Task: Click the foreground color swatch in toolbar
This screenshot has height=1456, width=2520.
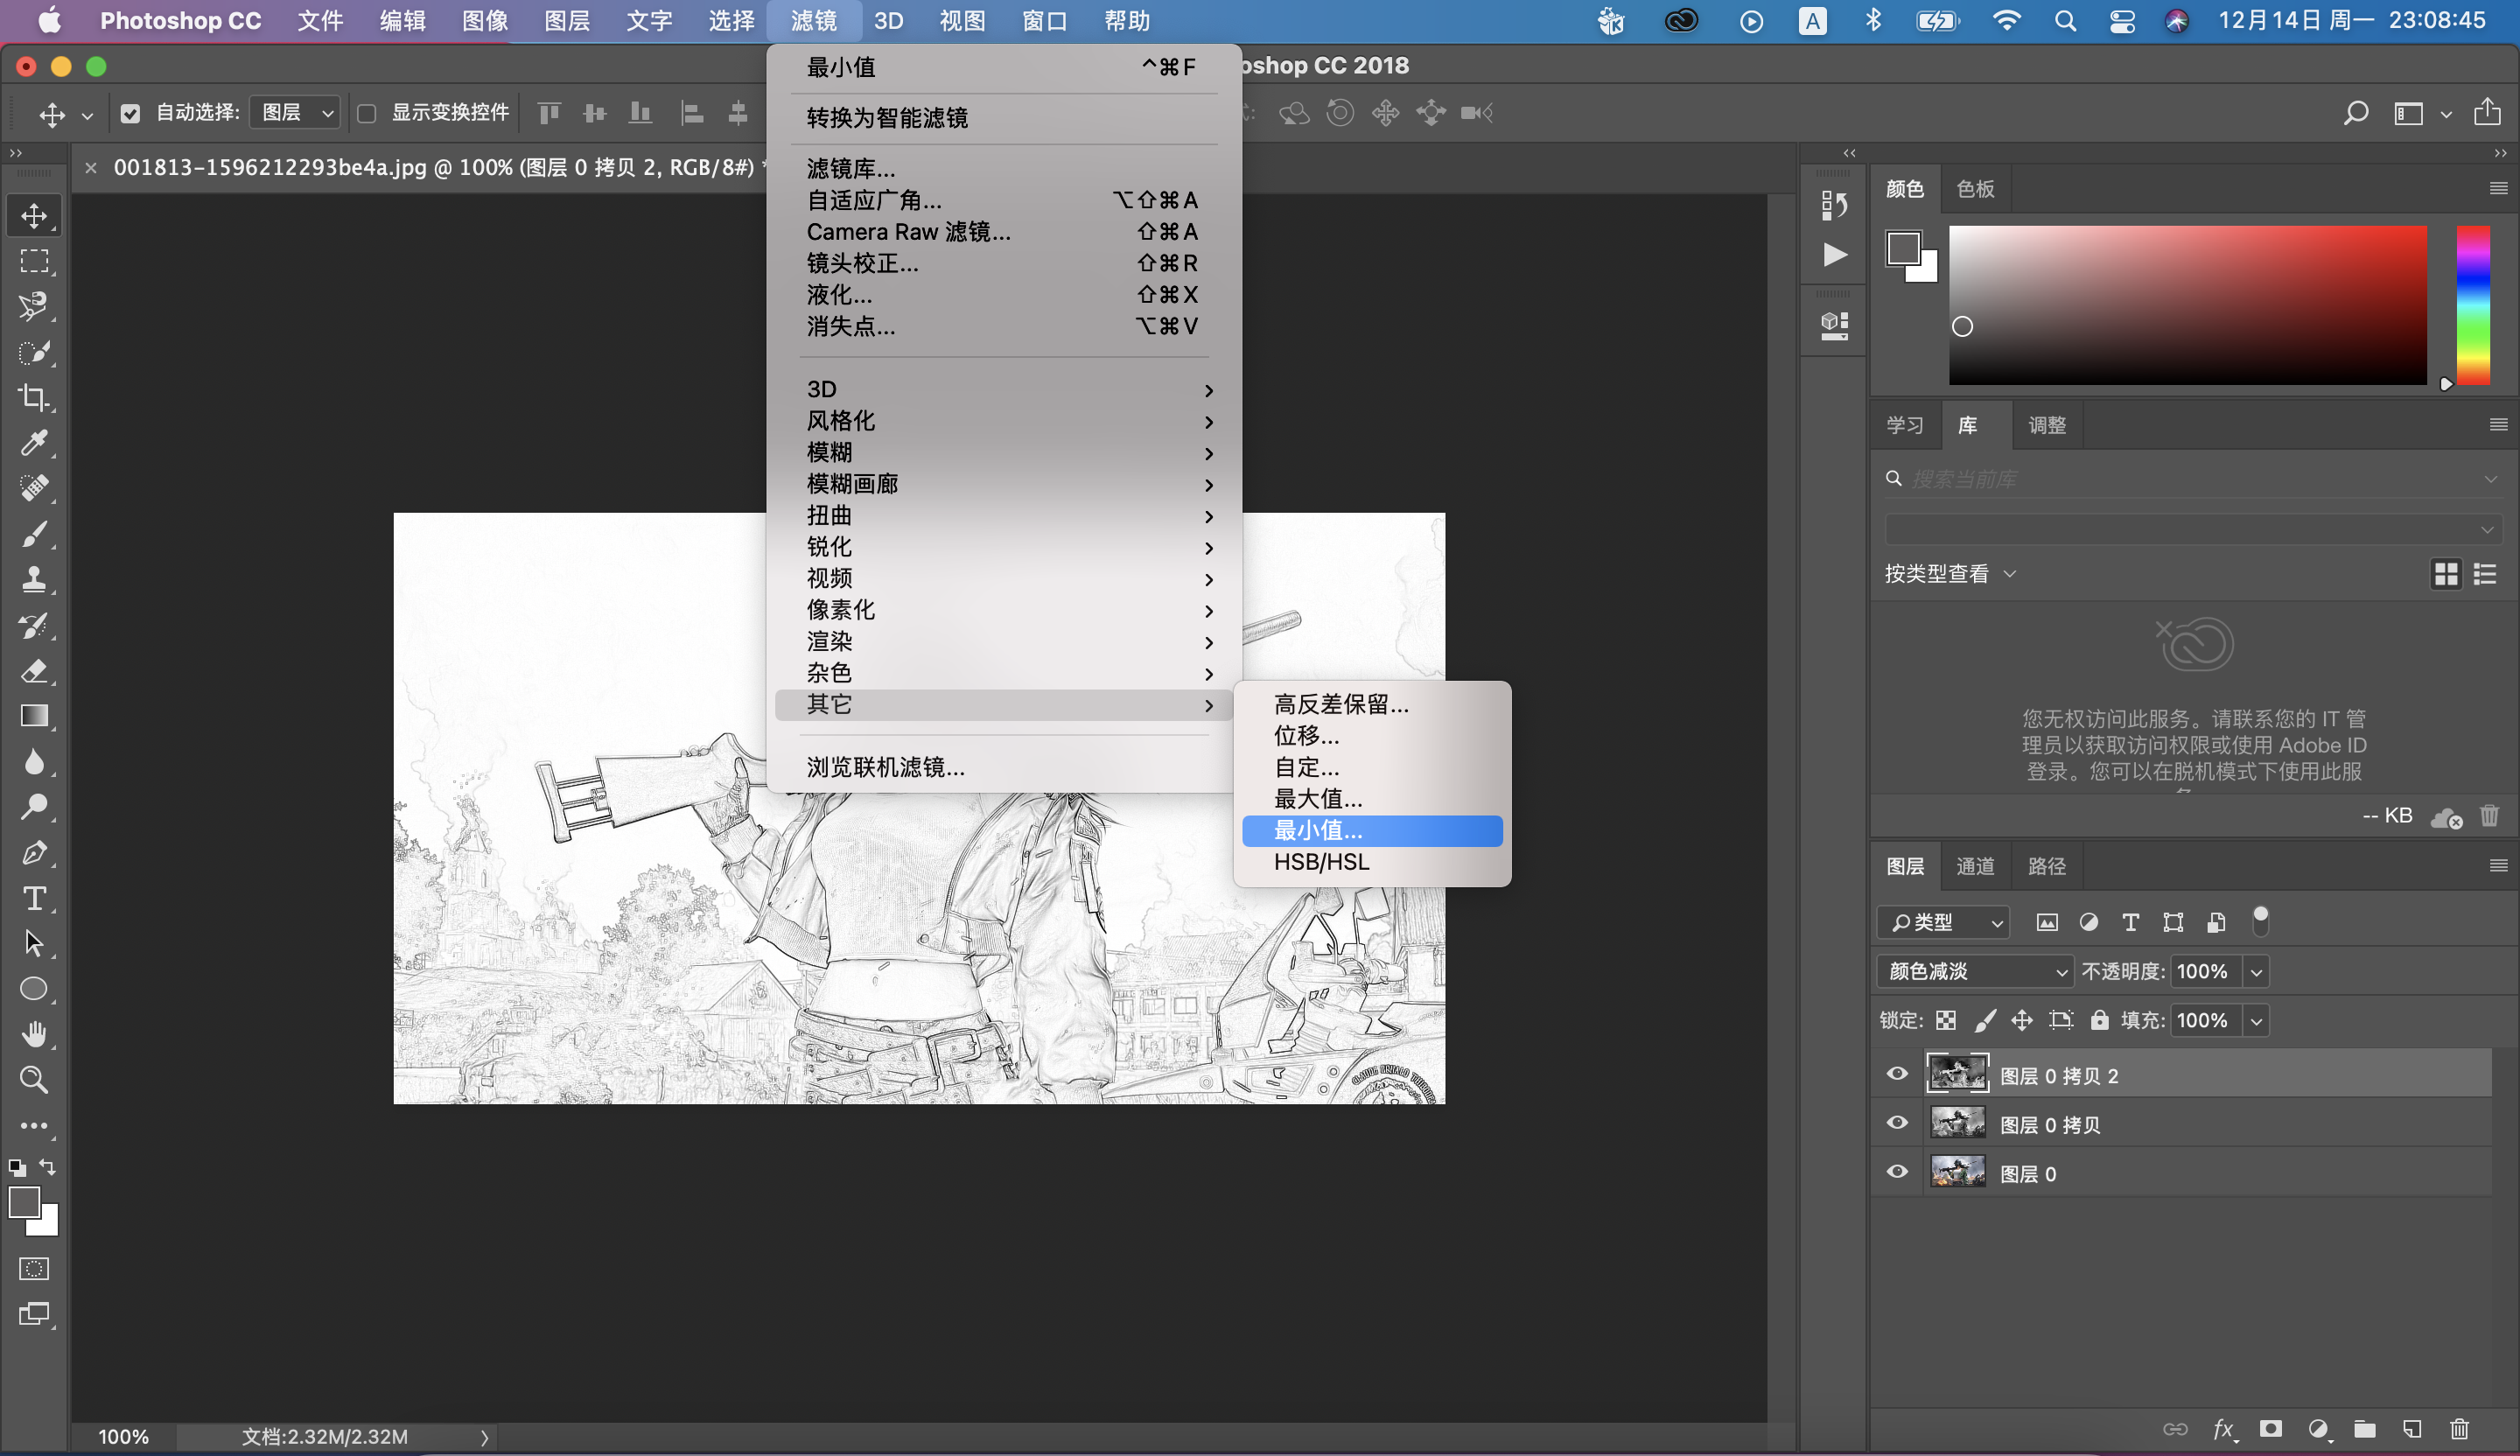Action: [x=24, y=1202]
